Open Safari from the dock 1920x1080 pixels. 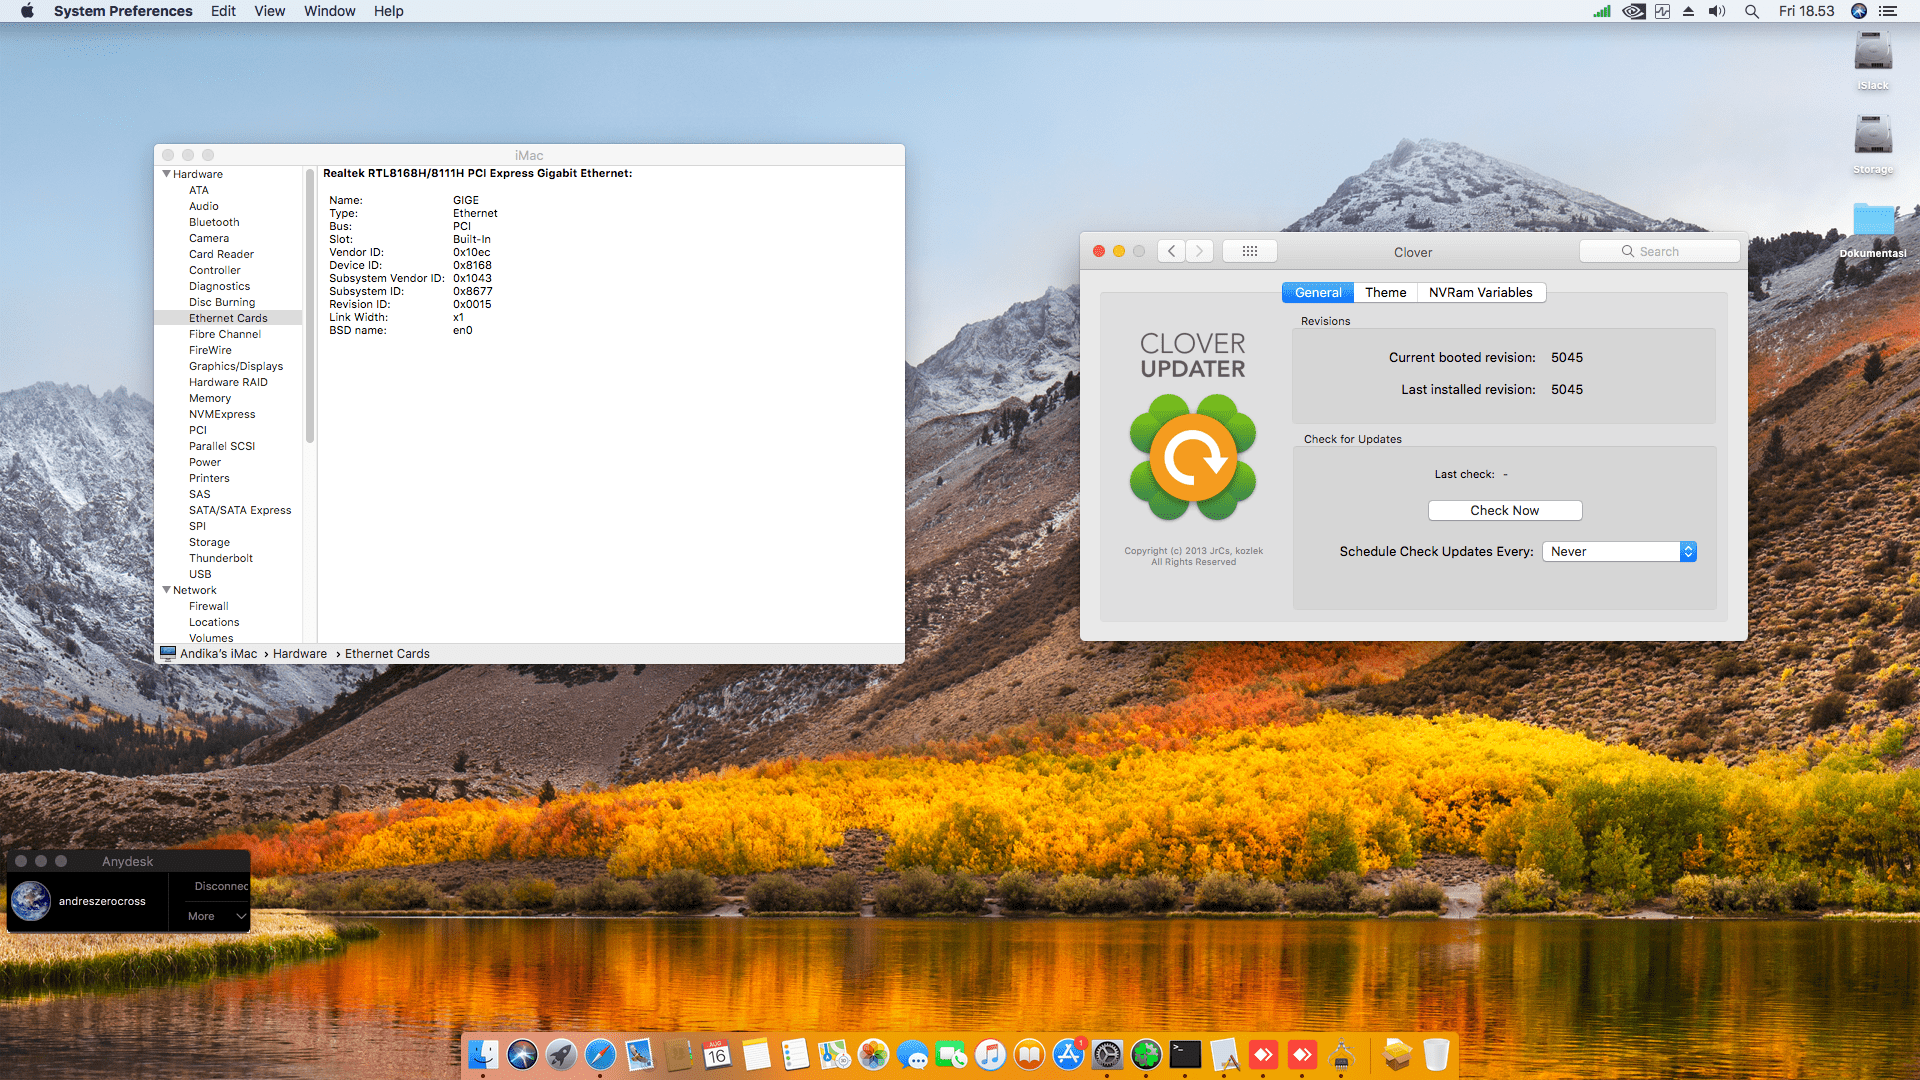pyautogui.click(x=600, y=1054)
